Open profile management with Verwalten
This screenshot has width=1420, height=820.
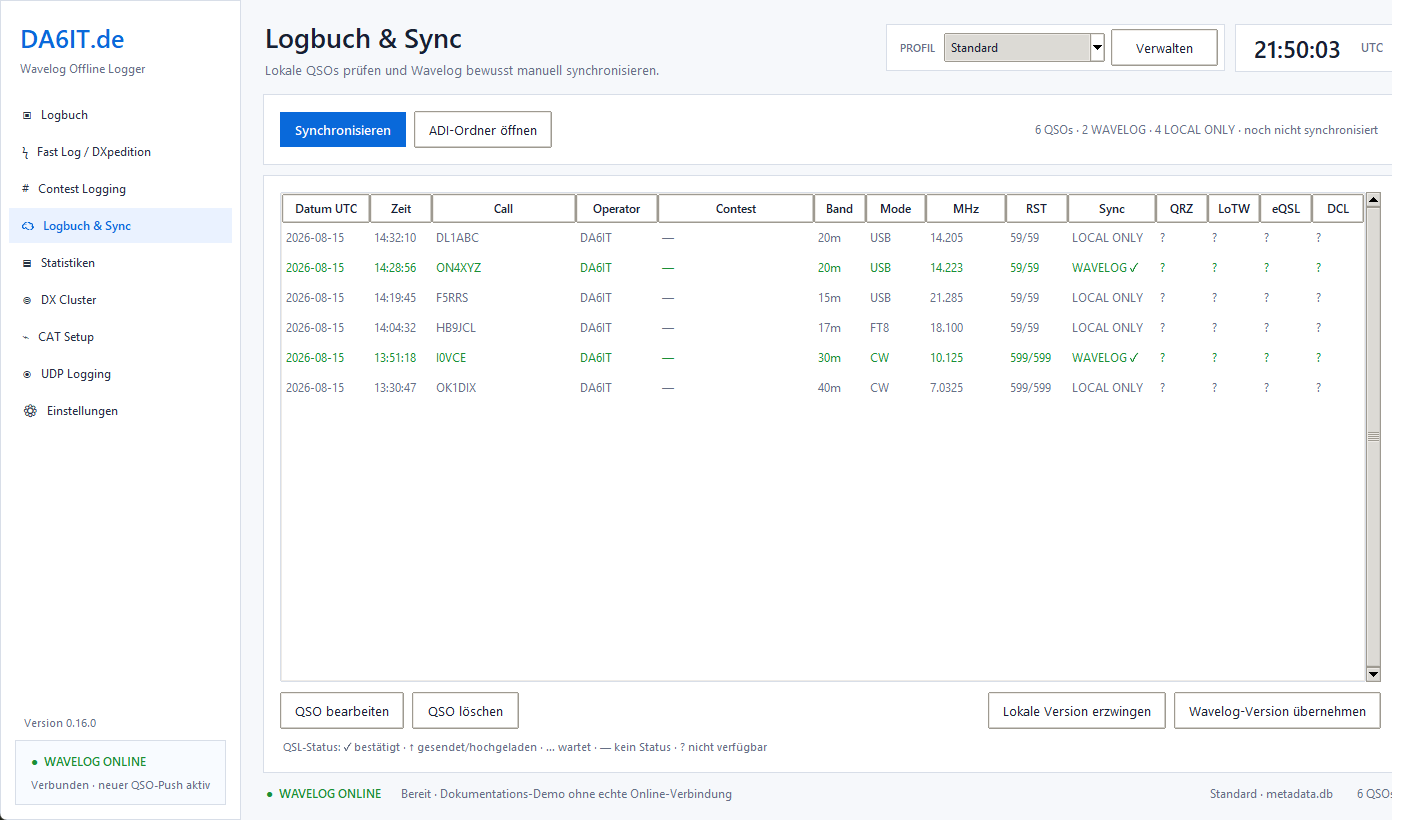1164,48
